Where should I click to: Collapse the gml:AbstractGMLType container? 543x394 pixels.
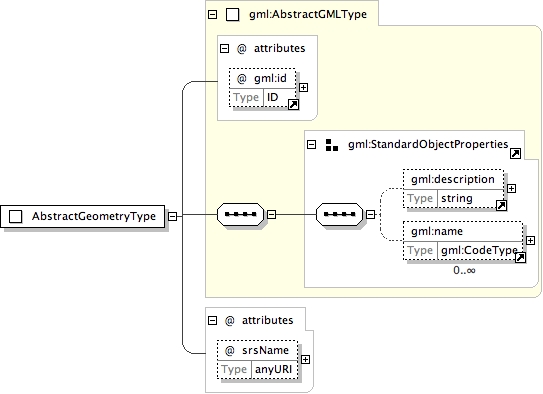pos(212,15)
